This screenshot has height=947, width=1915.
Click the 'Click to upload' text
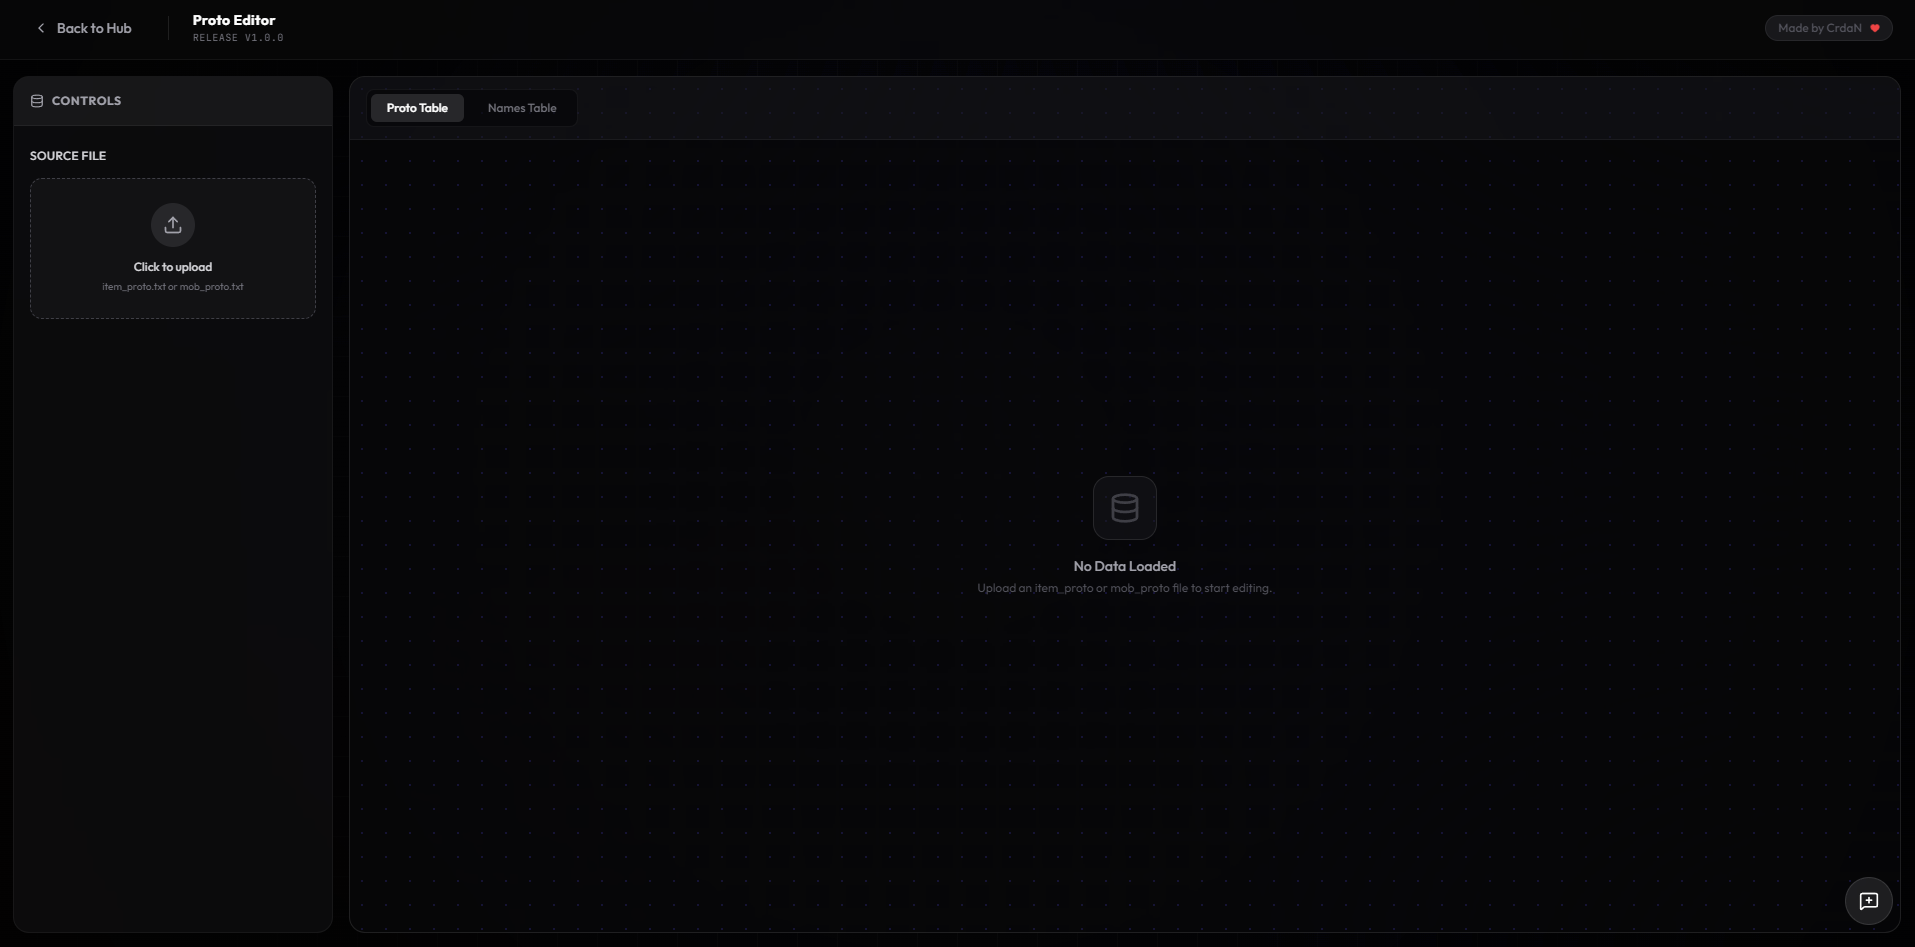pyautogui.click(x=173, y=267)
